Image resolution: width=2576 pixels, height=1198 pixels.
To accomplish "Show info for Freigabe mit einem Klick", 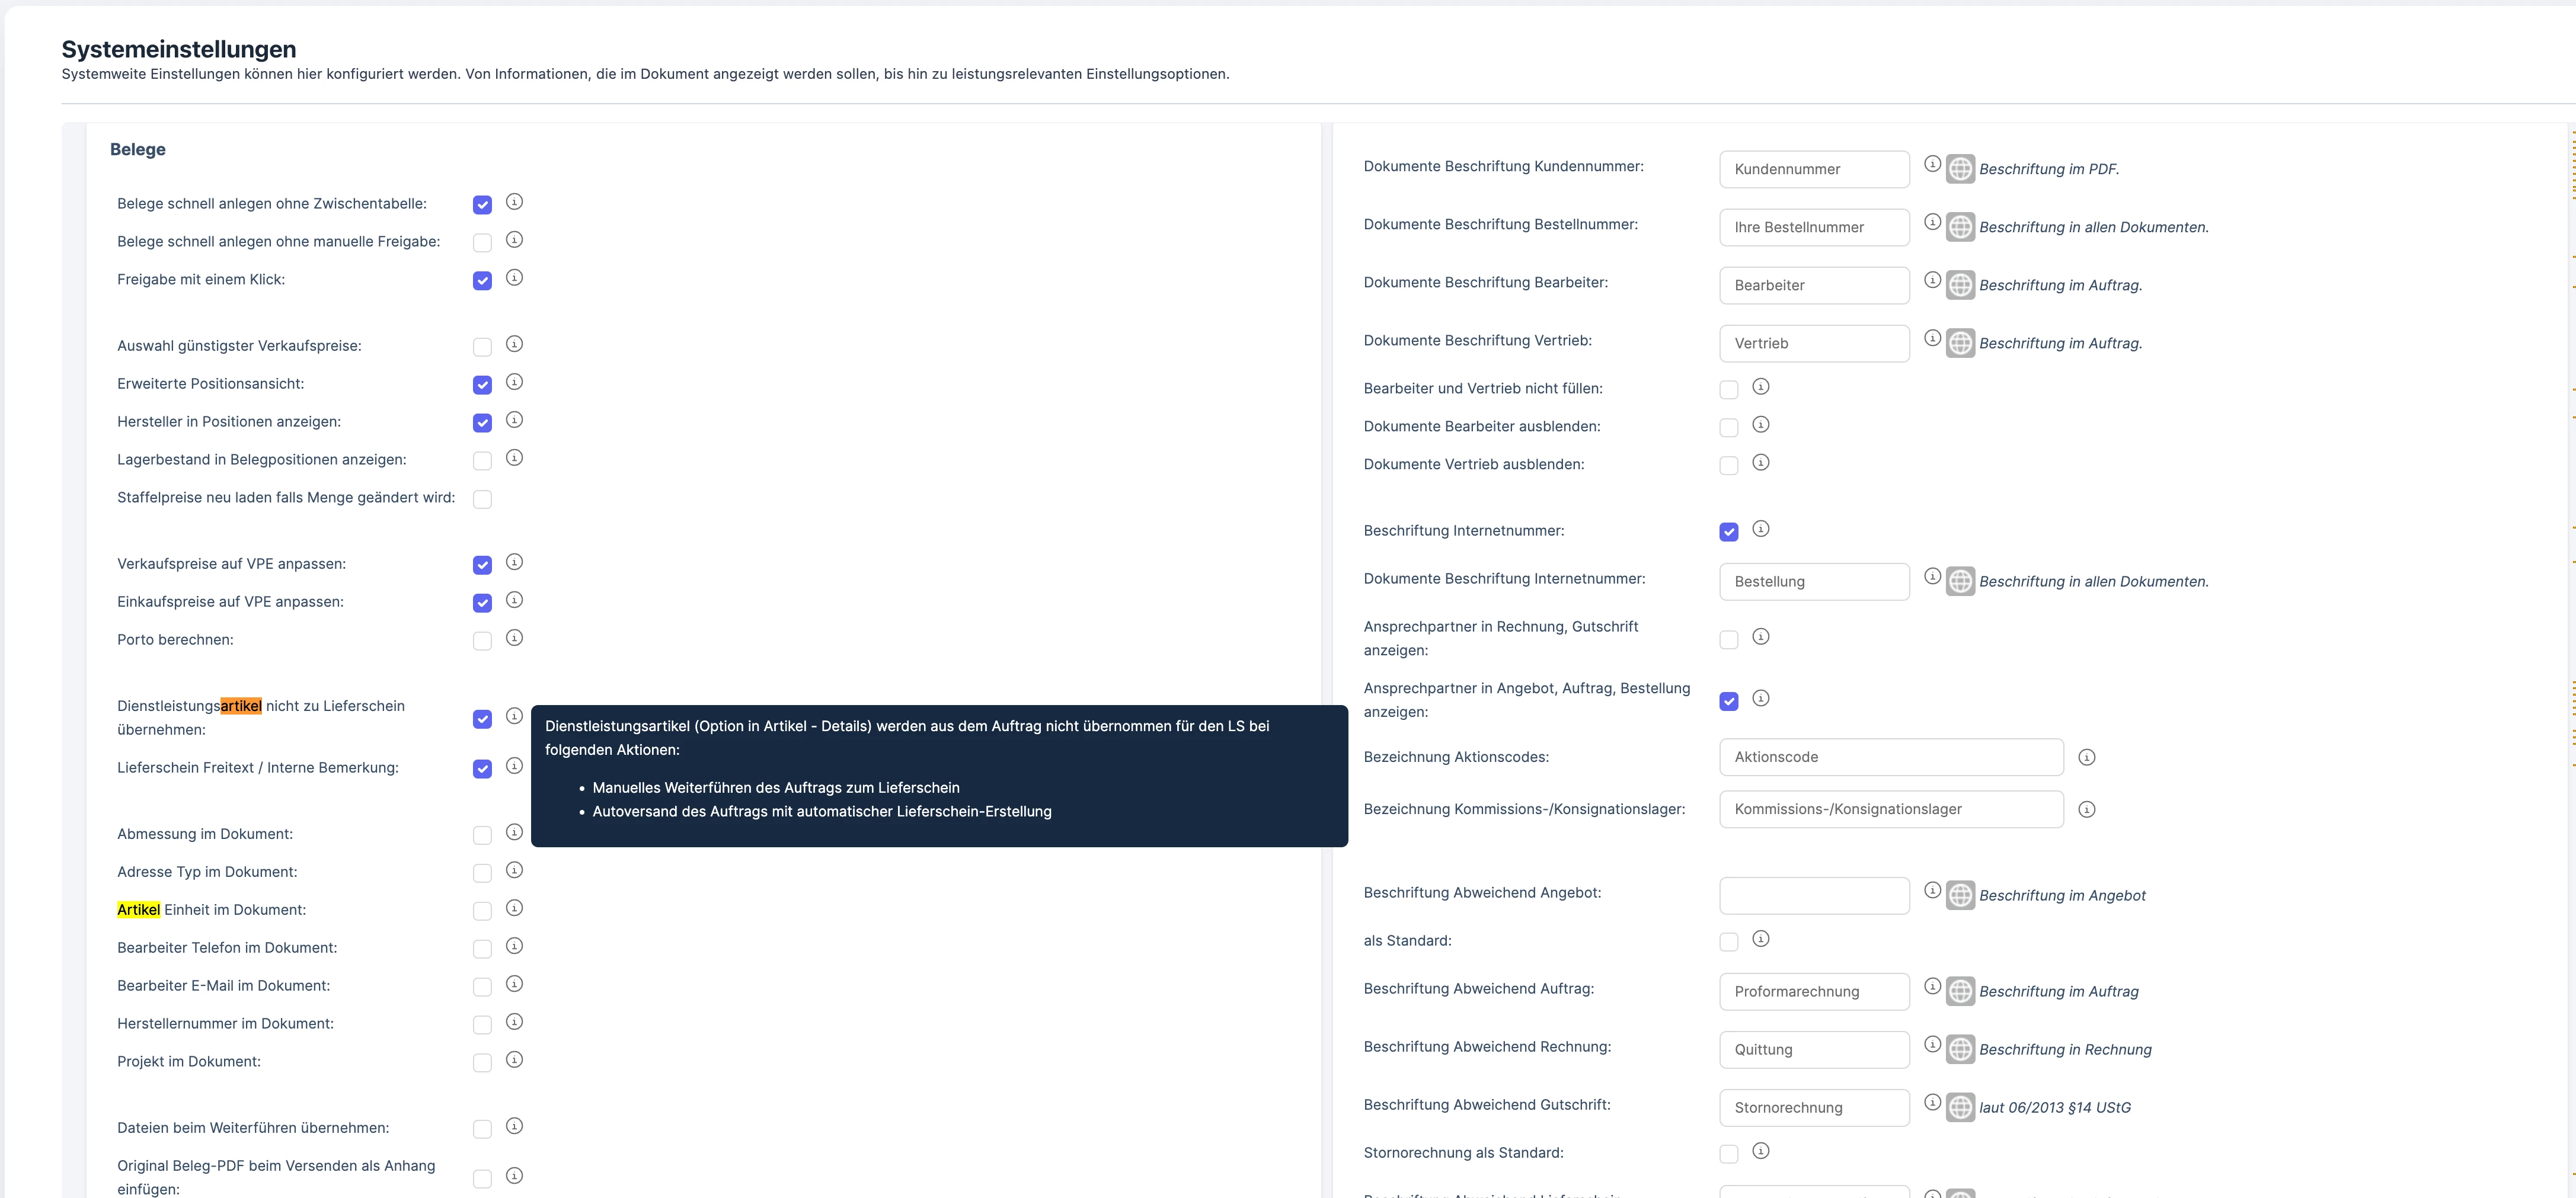I will 514,277.
